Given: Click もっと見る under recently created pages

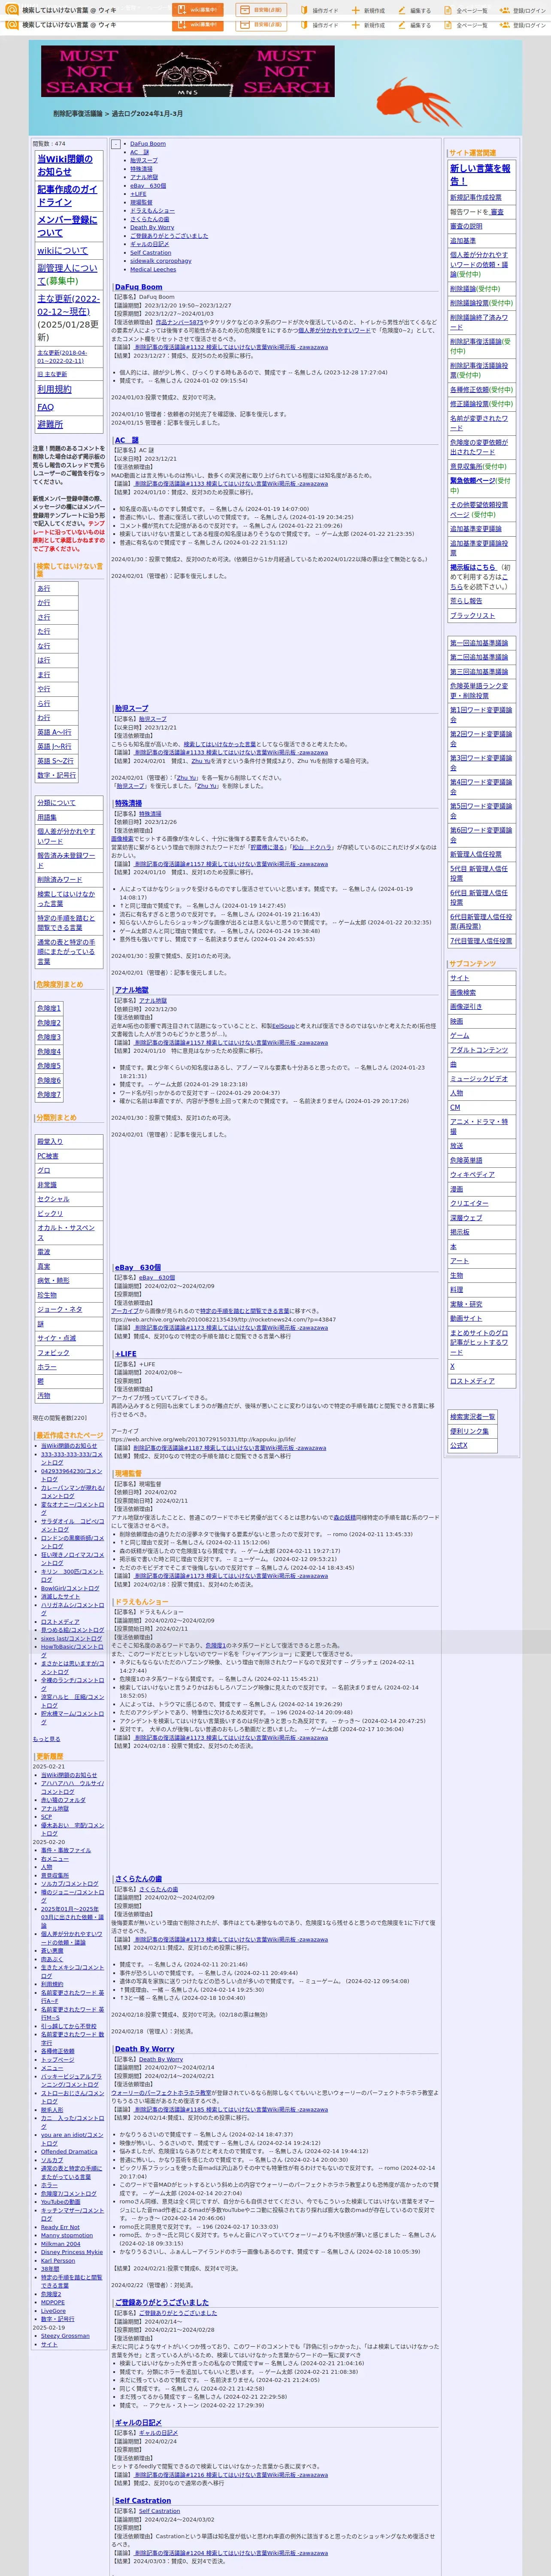Looking at the screenshot, I should [x=46, y=1739].
